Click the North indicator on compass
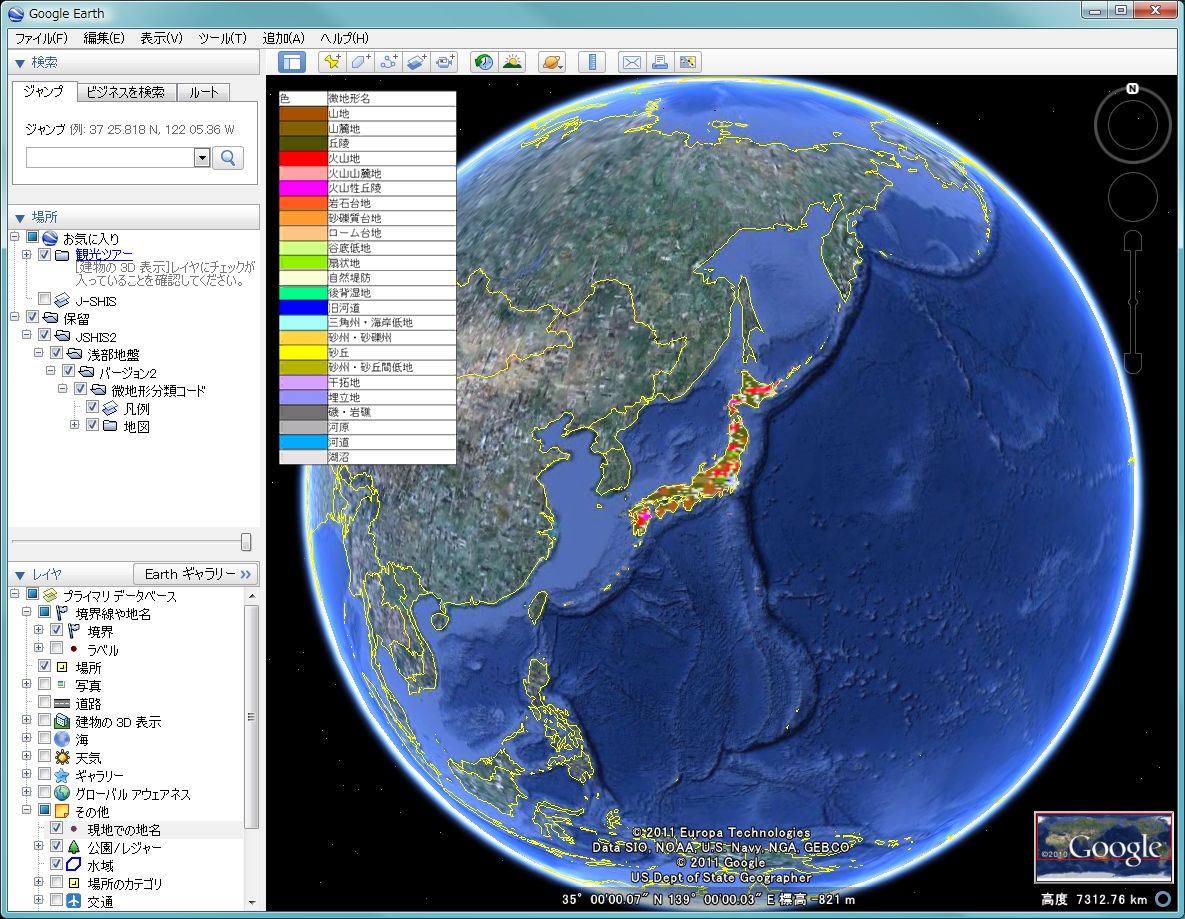 [1132, 88]
